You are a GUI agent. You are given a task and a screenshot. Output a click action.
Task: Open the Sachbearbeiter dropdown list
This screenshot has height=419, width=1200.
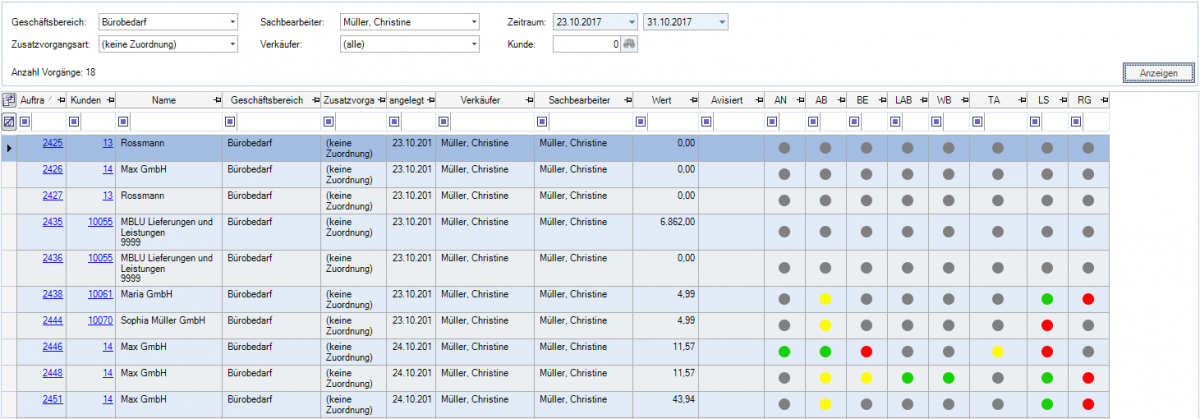pyautogui.click(x=473, y=21)
